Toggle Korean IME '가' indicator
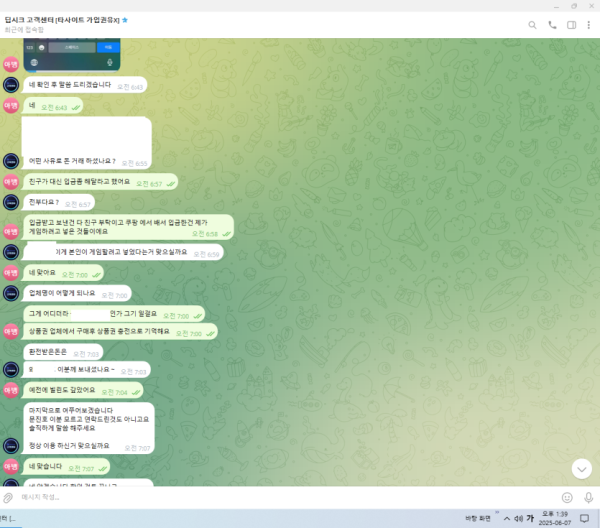 point(530,518)
